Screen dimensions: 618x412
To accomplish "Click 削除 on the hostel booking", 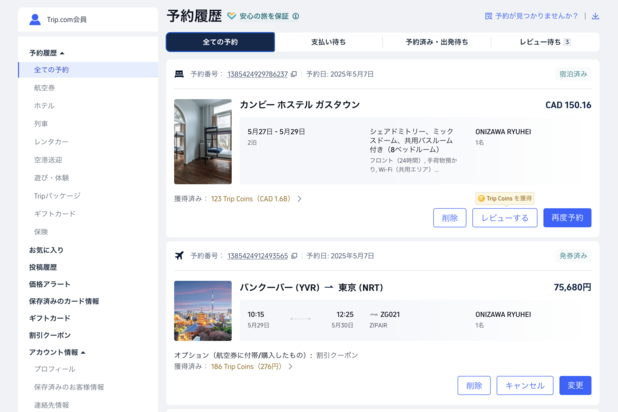I will point(450,218).
